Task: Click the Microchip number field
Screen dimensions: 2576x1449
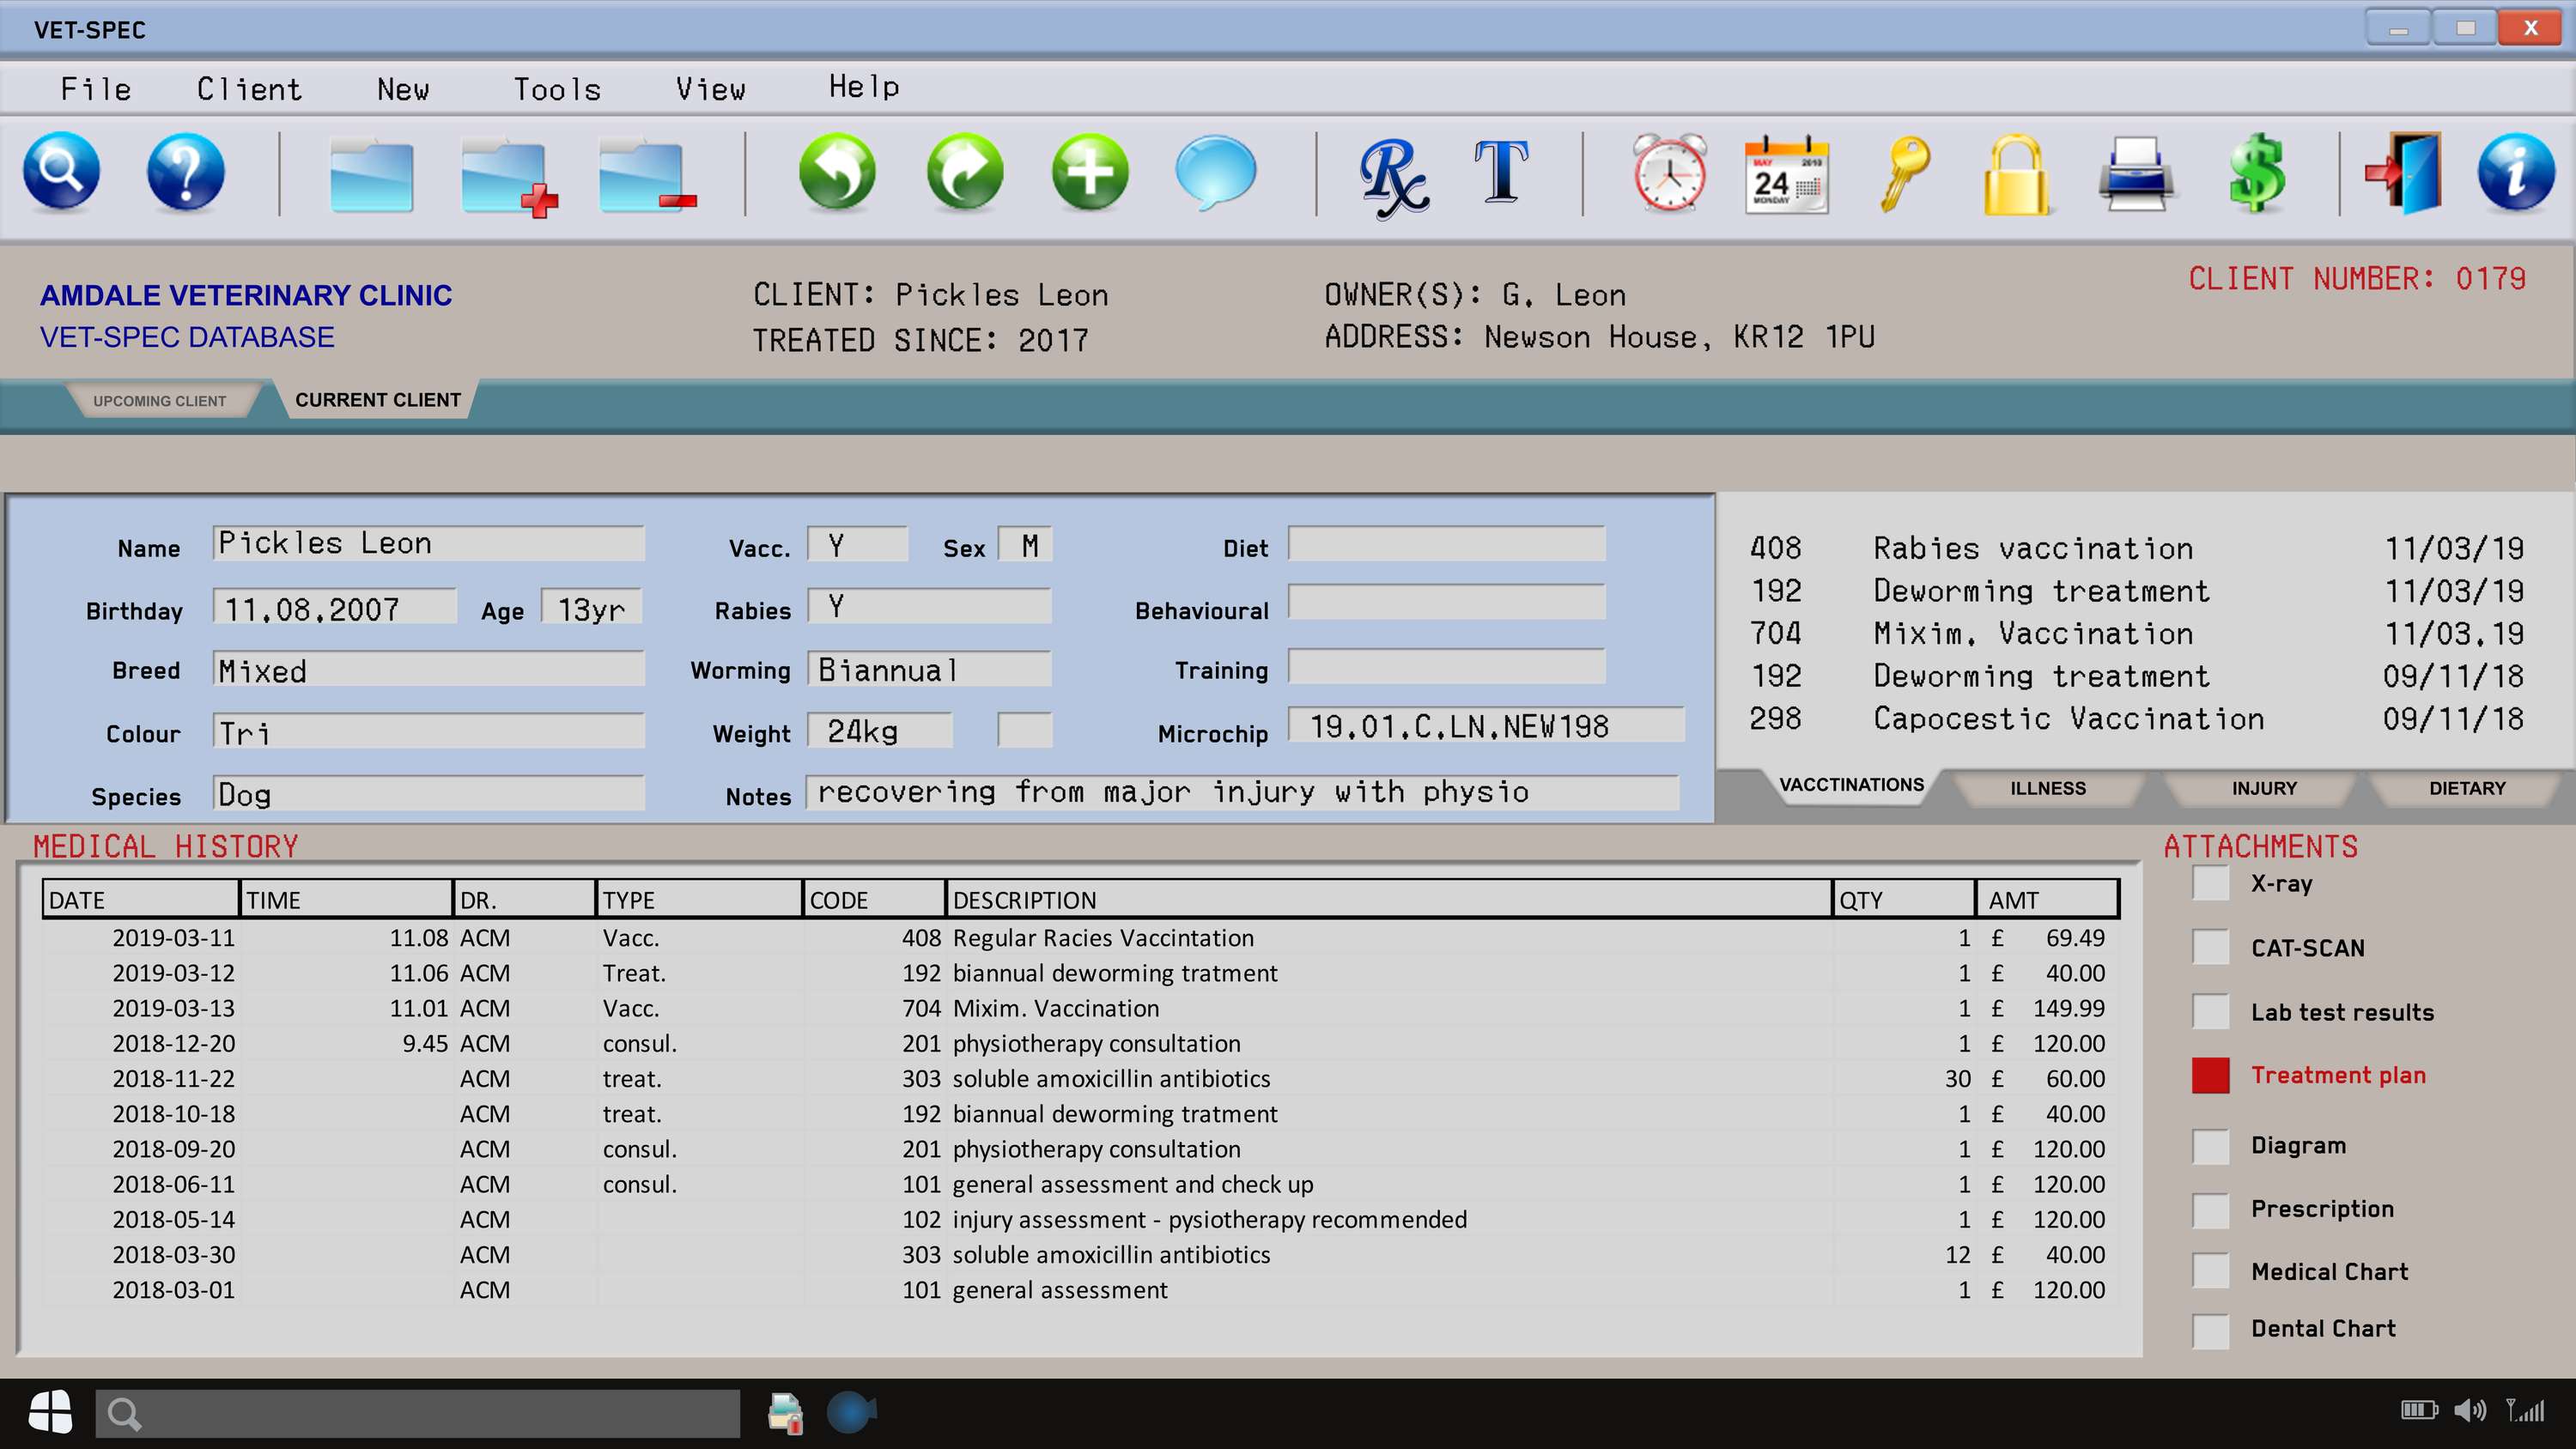Action: point(1486,726)
